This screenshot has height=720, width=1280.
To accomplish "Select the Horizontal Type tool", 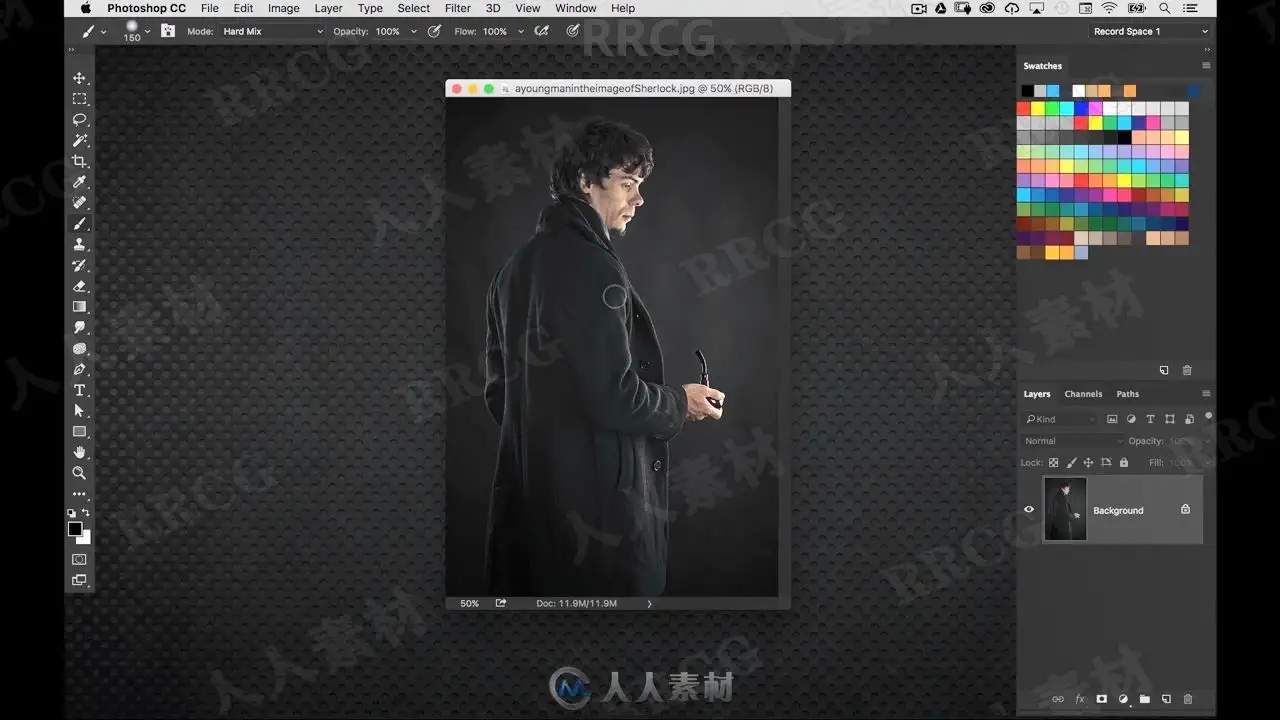I will [80, 391].
